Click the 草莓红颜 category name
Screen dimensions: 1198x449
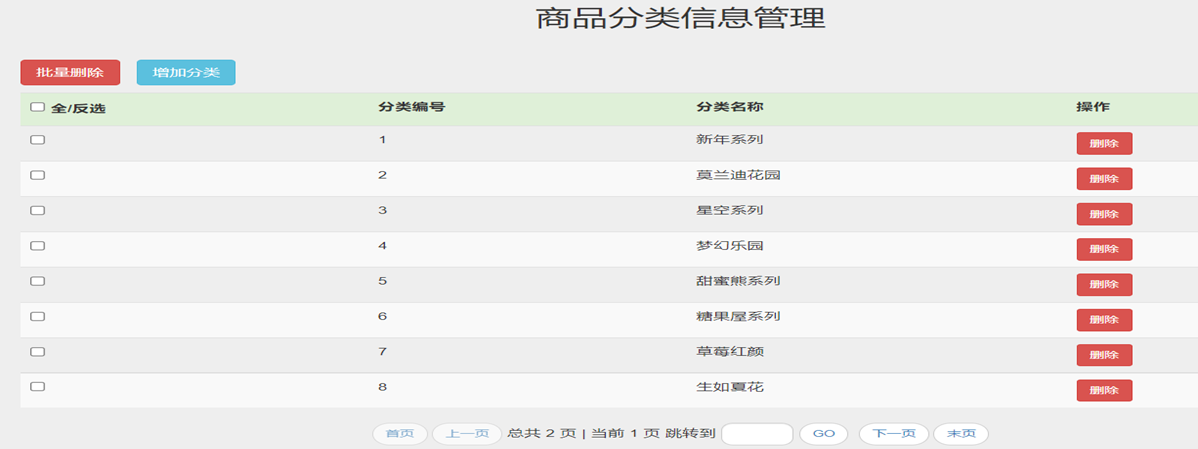point(730,351)
